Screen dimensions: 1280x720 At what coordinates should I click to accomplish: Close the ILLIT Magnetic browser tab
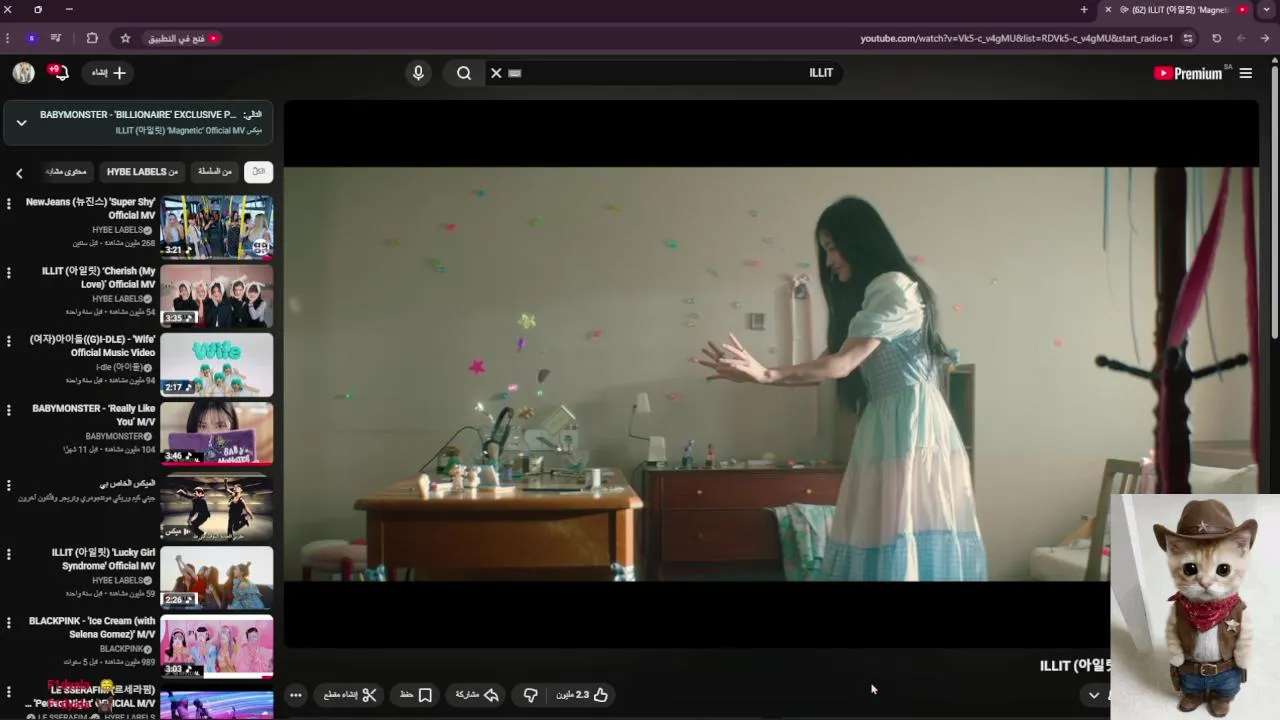pos(1108,10)
